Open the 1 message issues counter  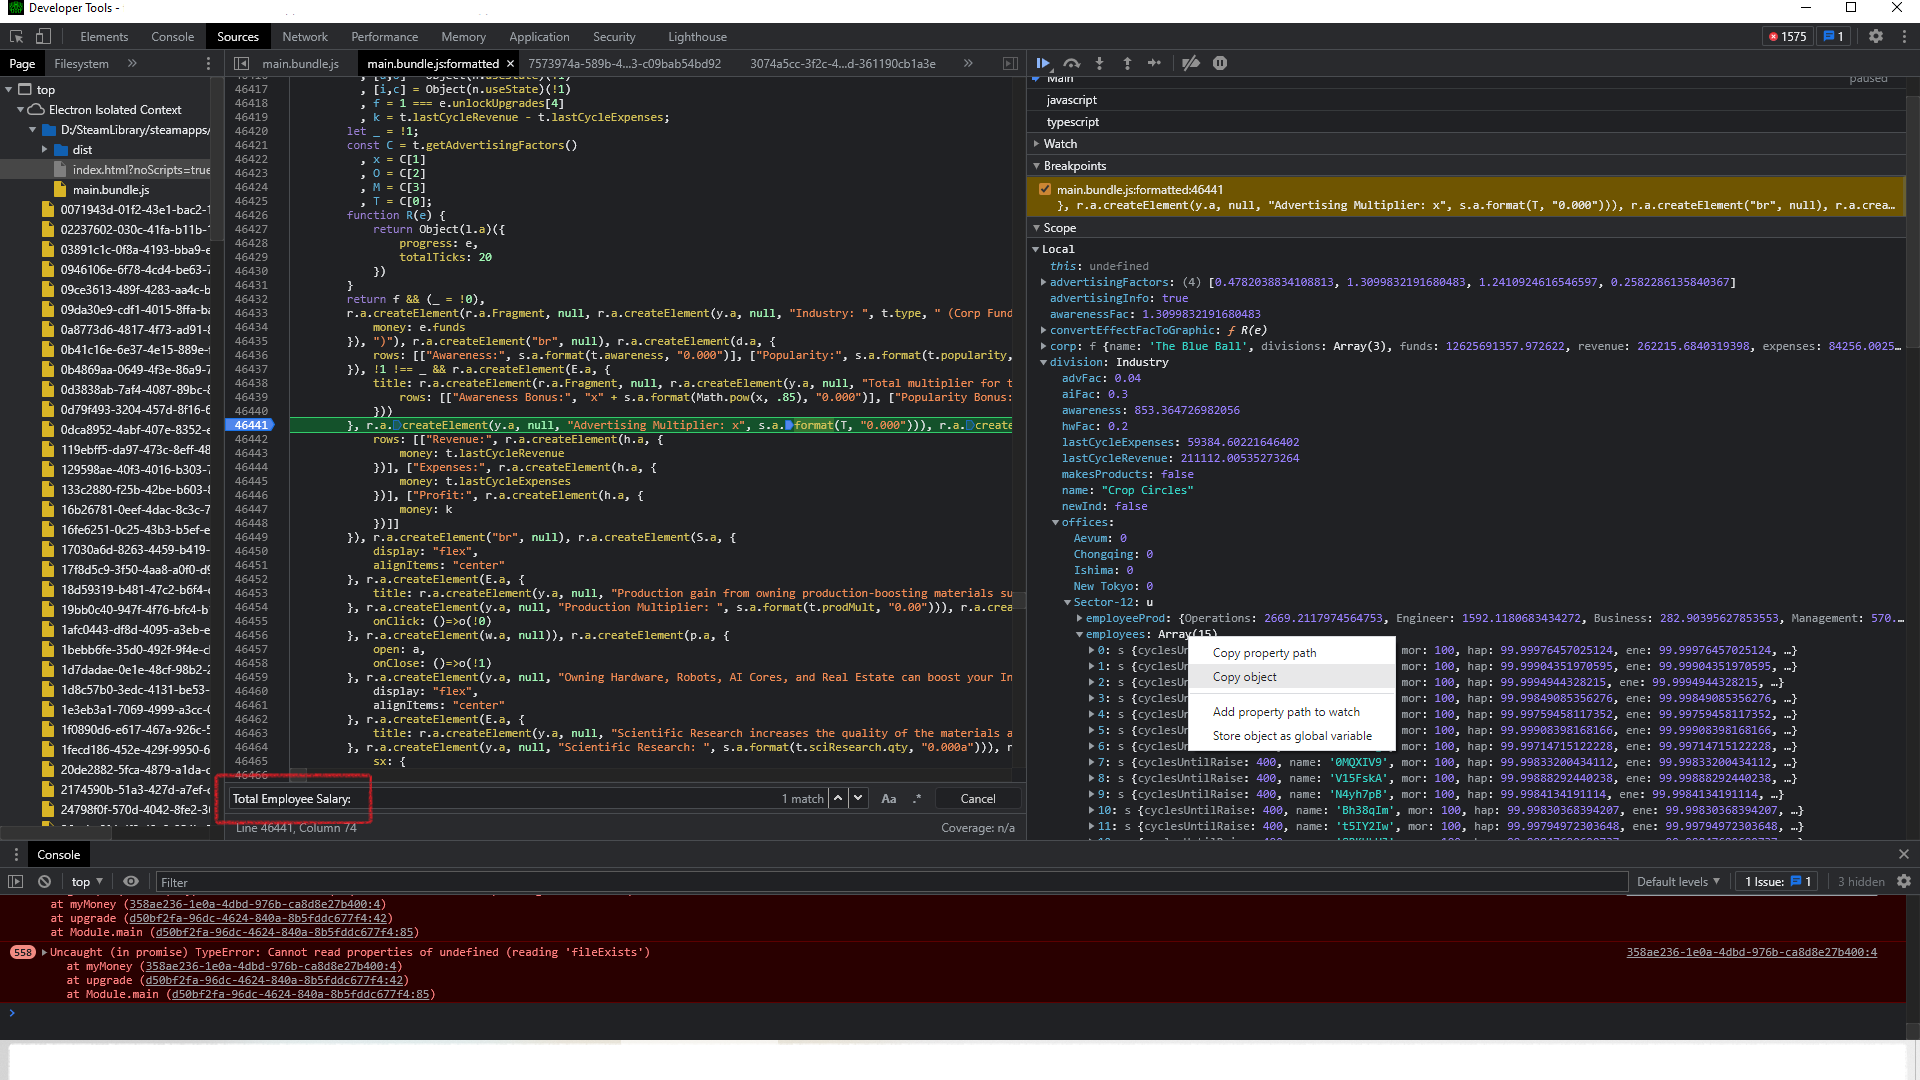[1834, 36]
